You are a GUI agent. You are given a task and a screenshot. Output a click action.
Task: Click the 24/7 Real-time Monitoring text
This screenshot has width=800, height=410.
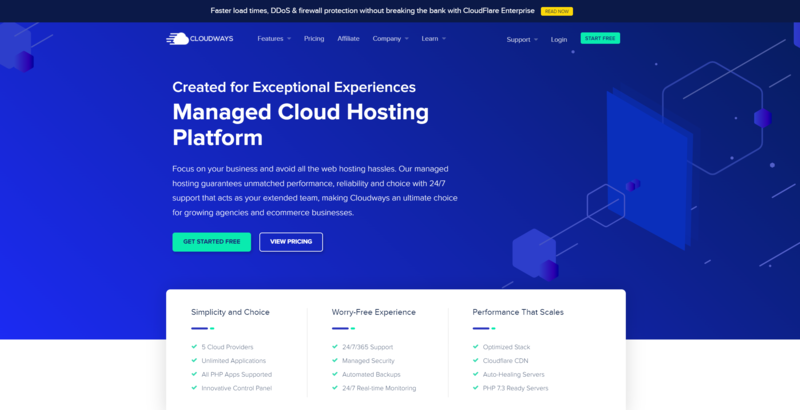[379, 389]
